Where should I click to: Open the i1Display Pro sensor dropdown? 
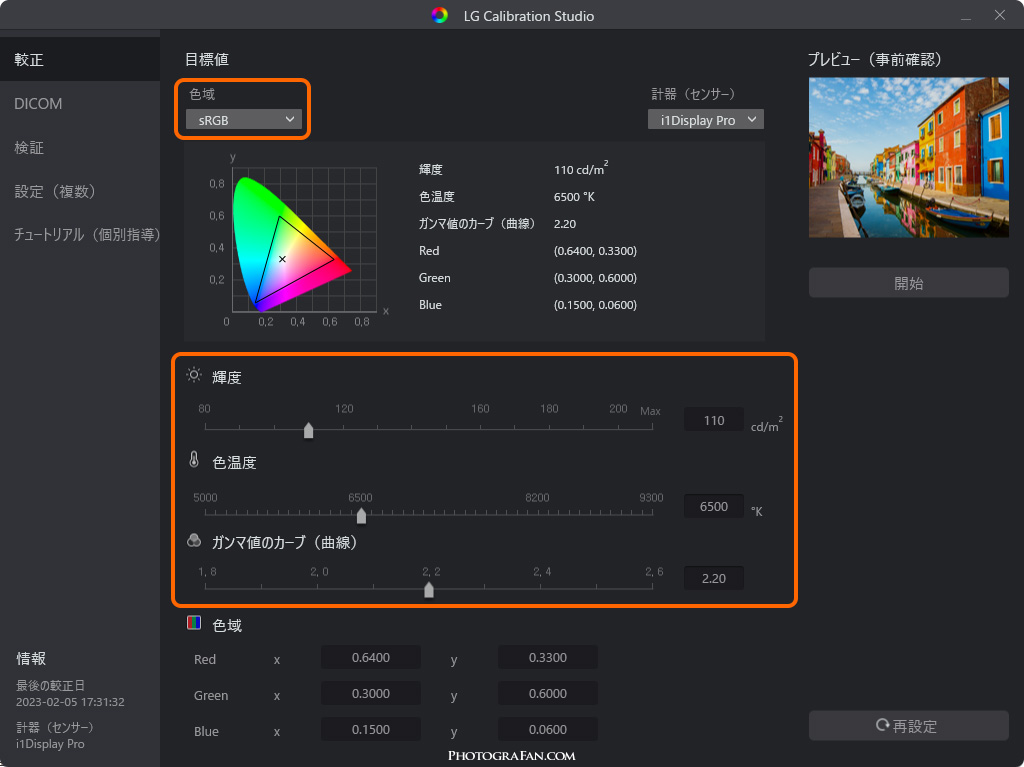click(705, 120)
